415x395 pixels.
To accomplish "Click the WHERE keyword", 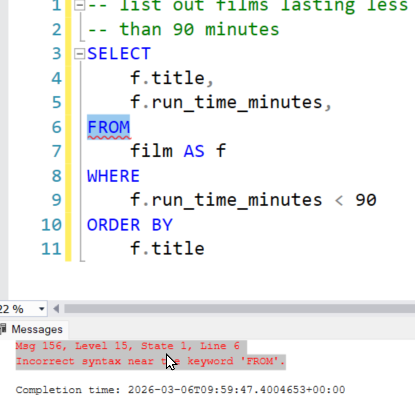I will [113, 176].
